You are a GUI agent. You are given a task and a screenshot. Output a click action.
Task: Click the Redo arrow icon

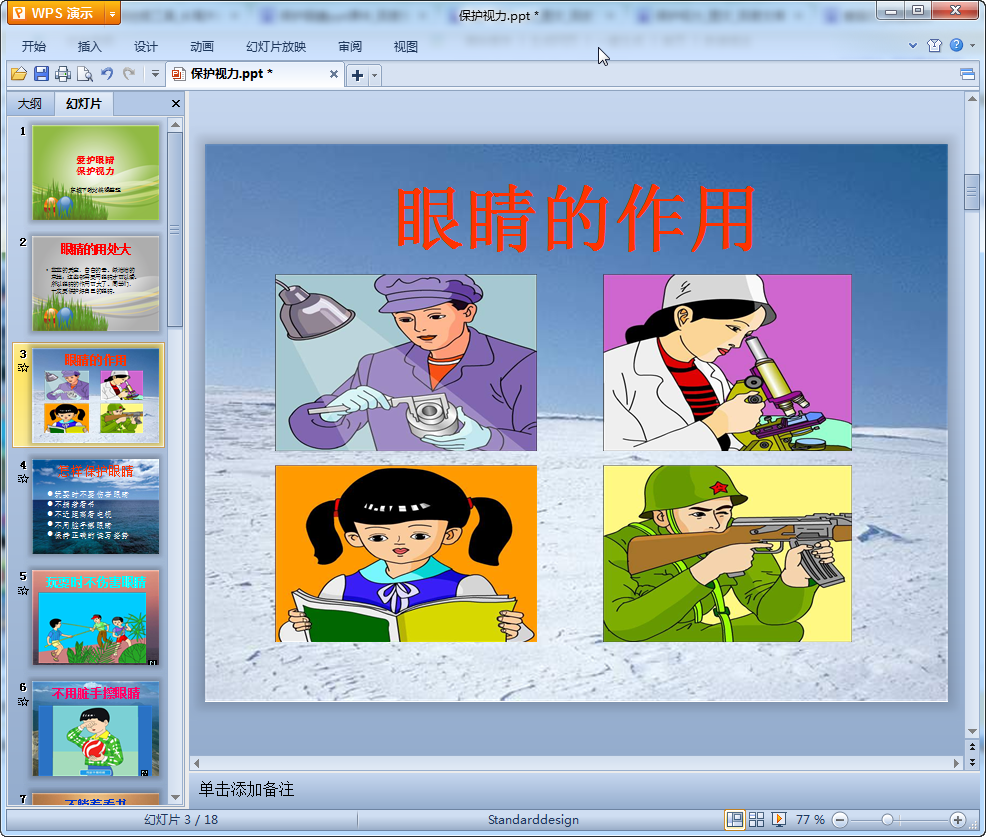(129, 74)
